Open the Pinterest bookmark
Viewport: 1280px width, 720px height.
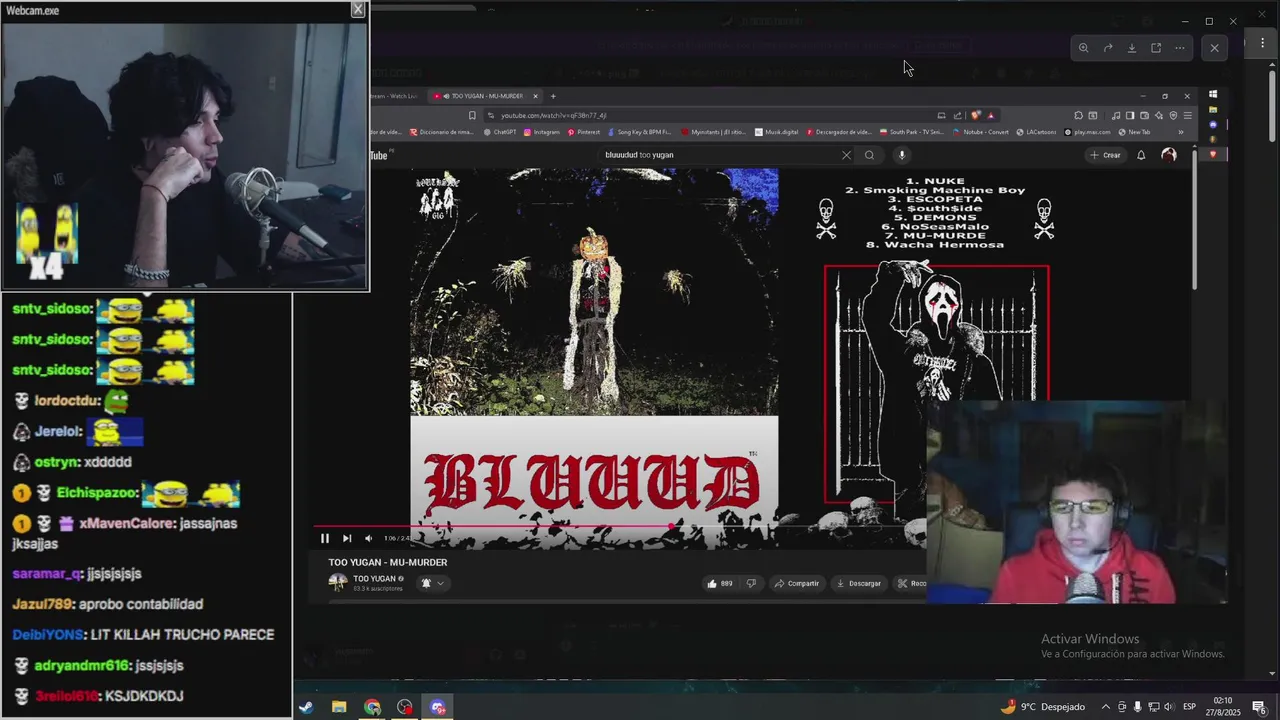(584, 132)
